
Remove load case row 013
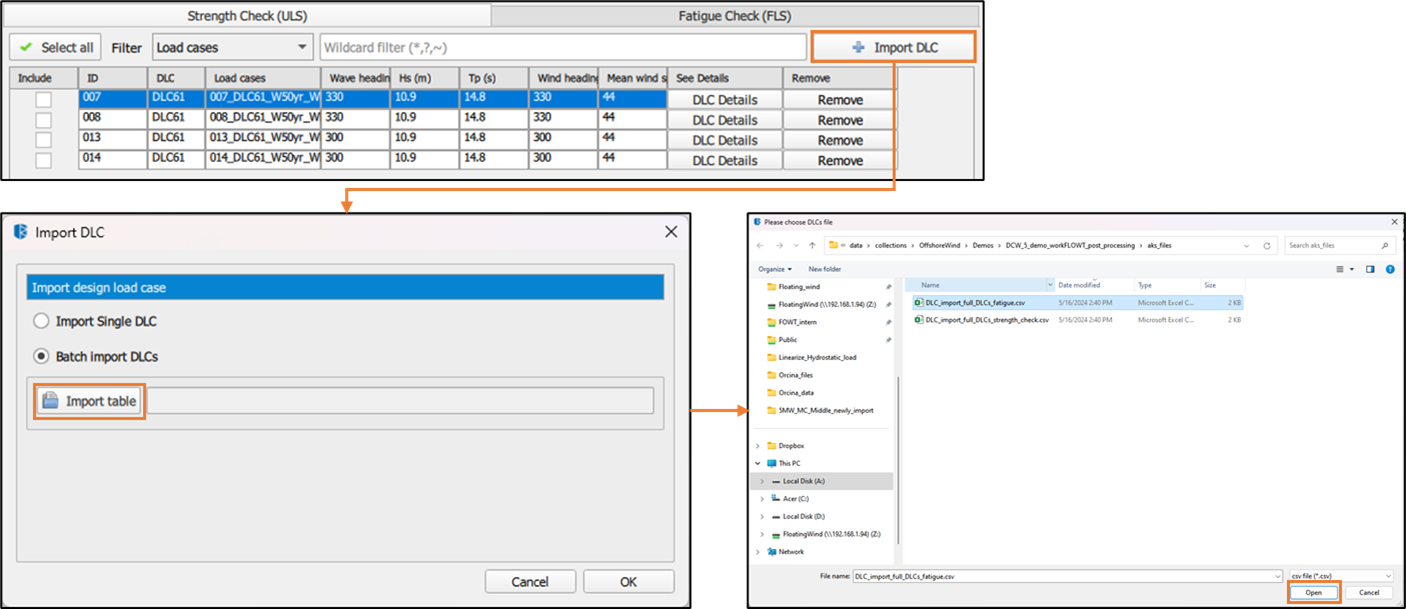coord(840,140)
